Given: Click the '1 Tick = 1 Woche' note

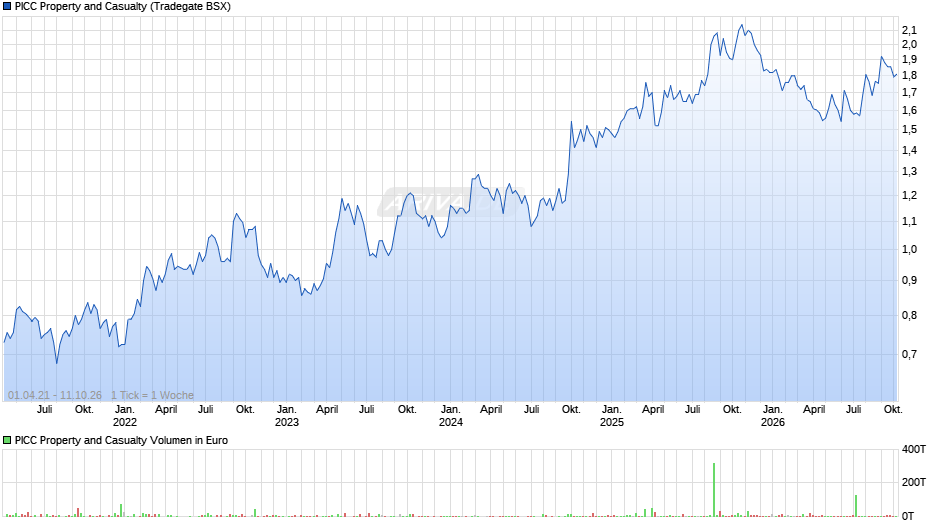Looking at the screenshot, I should pos(152,395).
